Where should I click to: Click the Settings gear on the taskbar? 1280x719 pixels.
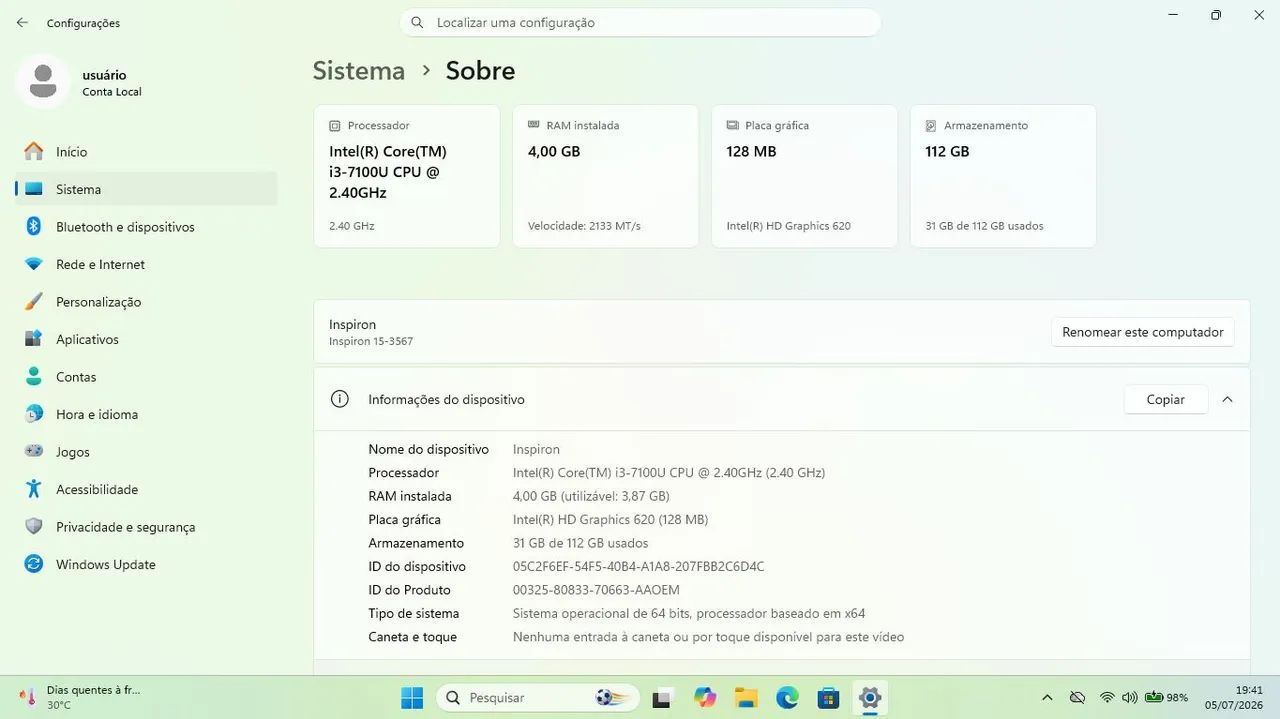tap(869, 697)
